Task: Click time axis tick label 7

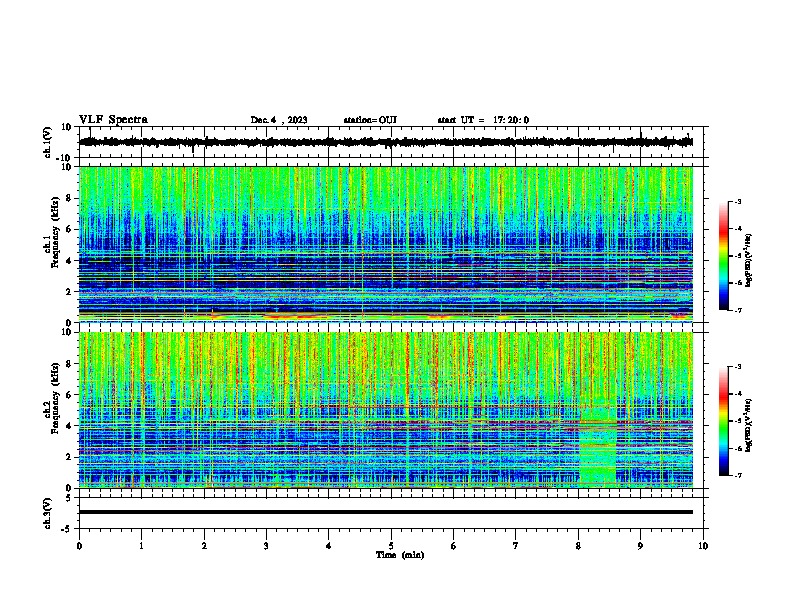Action: (516, 546)
